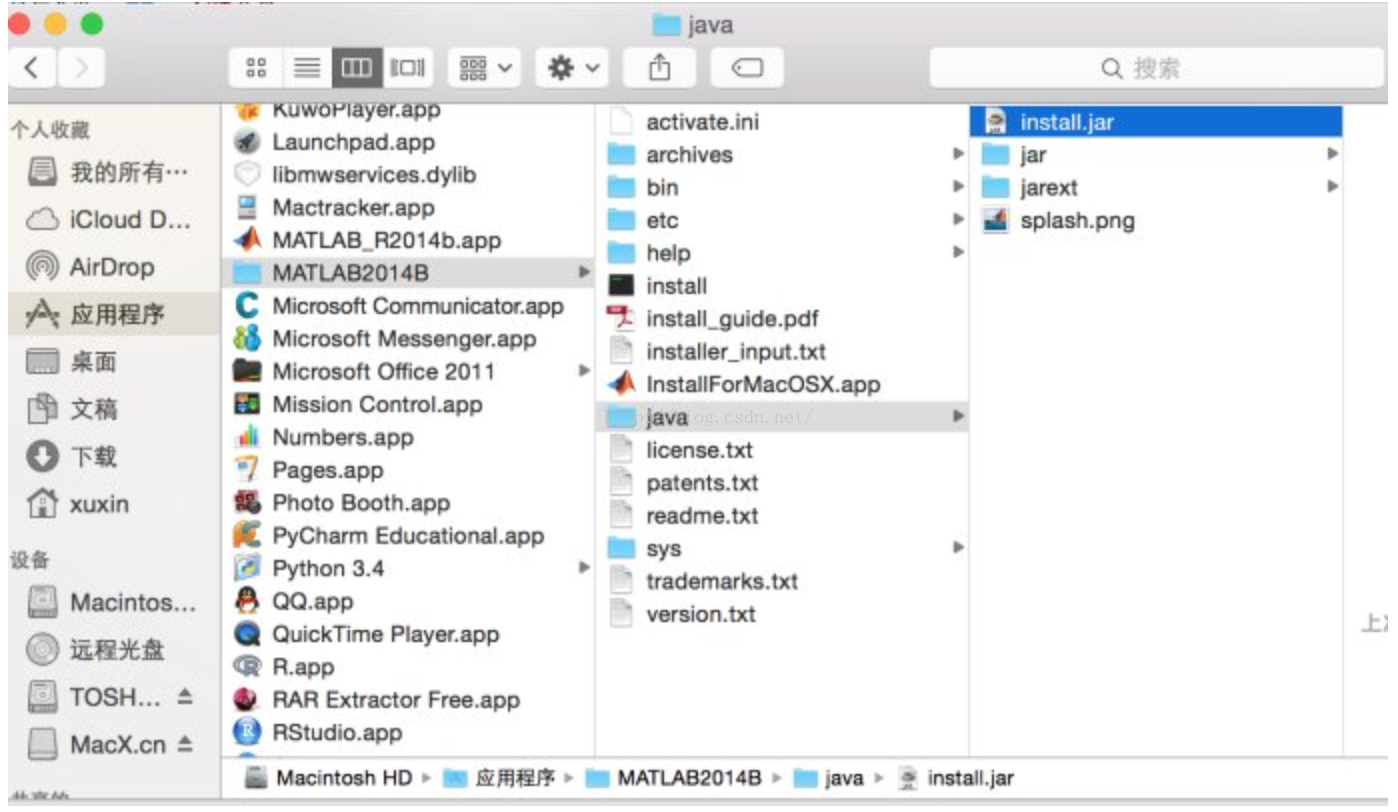The width and height of the screenshot is (1398, 812).
Task: Select QuickTime Player.app icon
Action: (246, 634)
